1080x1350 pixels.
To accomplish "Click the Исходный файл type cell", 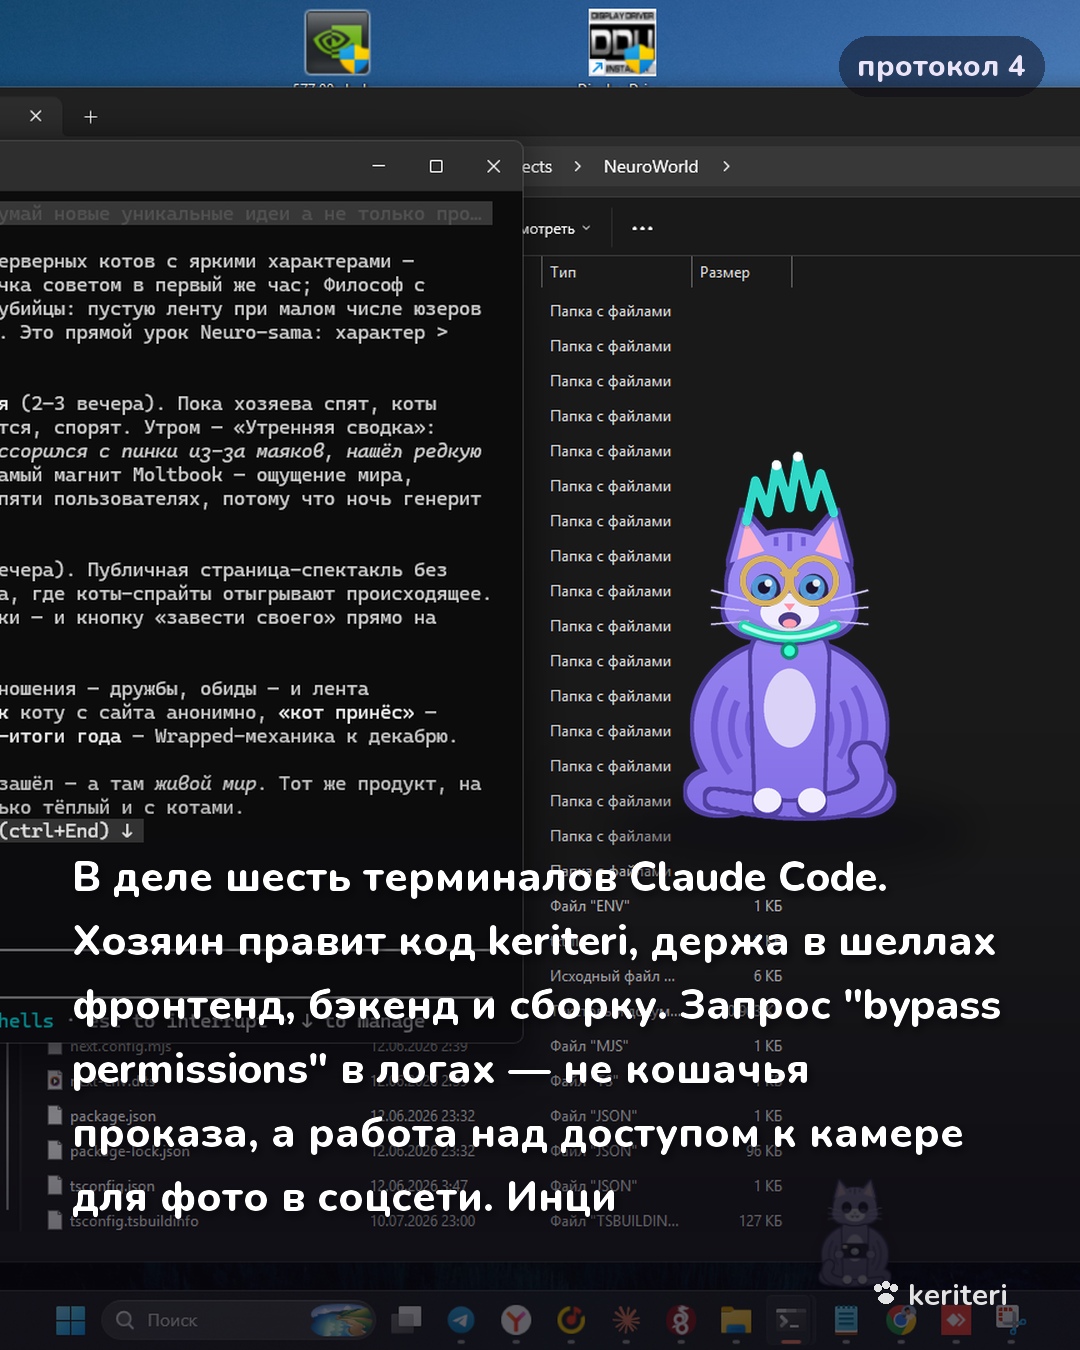I will [612, 976].
